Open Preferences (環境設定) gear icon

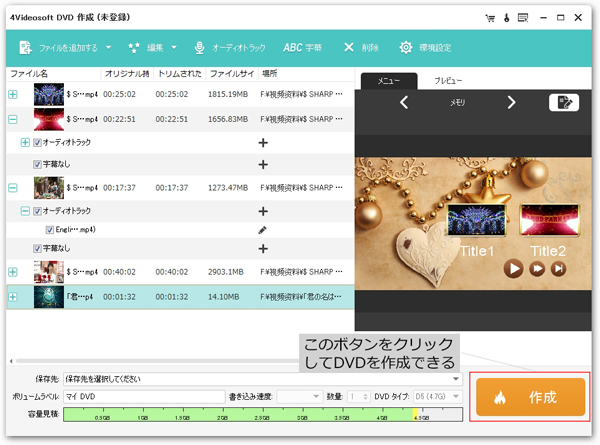click(x=406, y=47)
